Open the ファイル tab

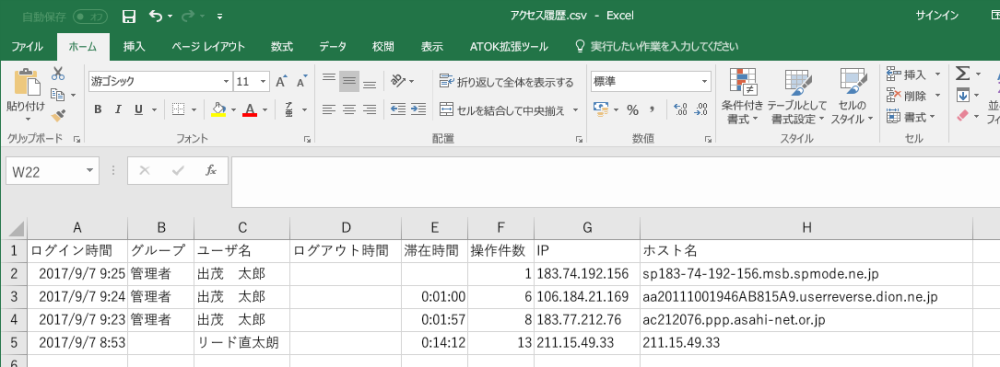(x=27, y=47)
